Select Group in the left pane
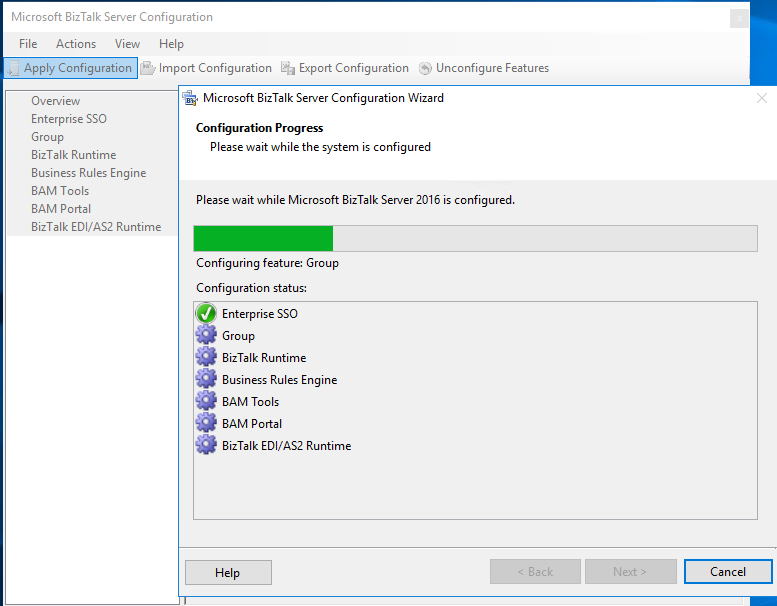This screenshot has width=777, height=606. 48,137
